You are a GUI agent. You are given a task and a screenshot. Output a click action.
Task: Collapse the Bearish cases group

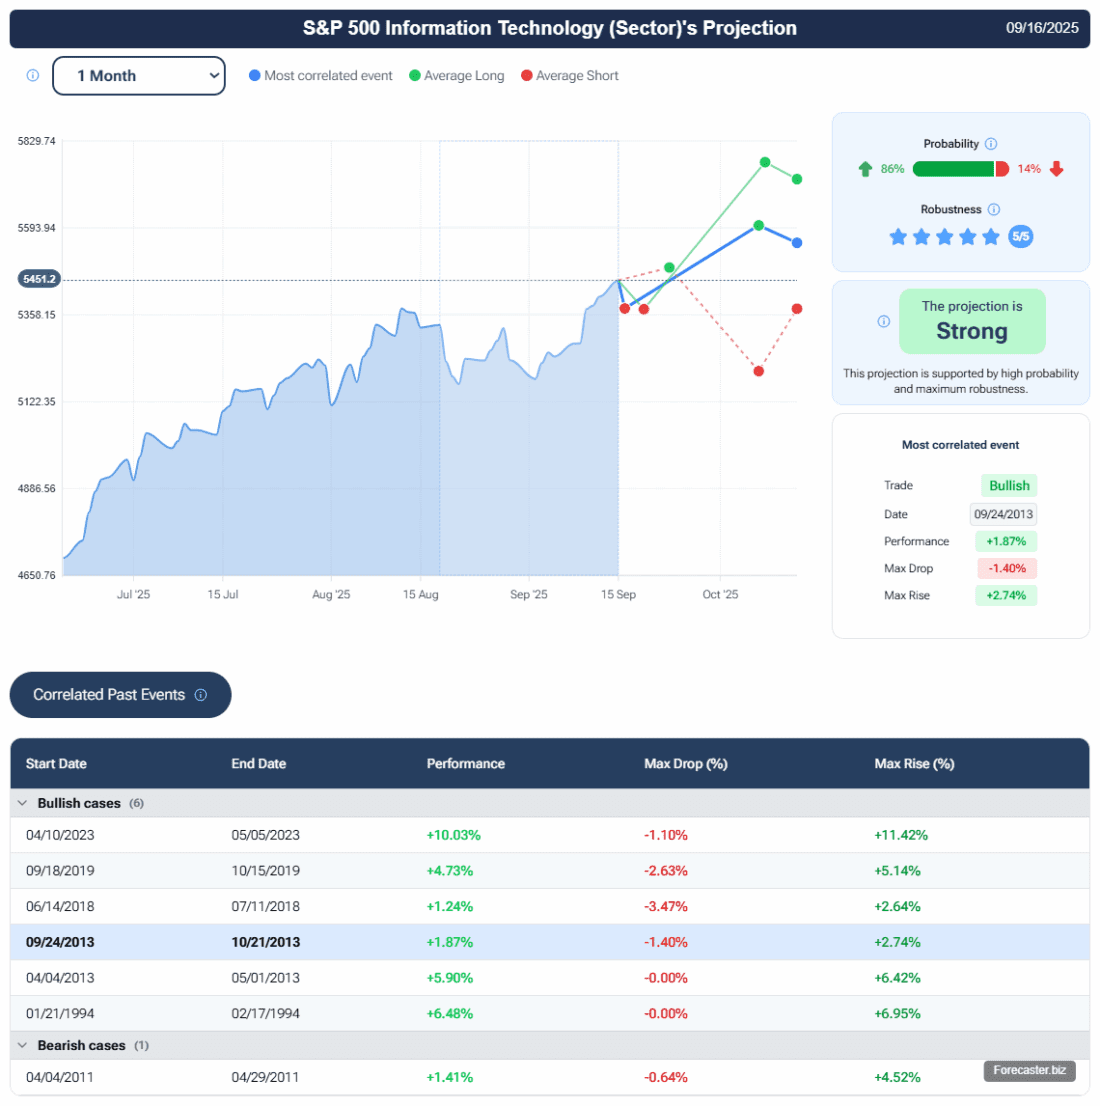[x=23, y=1045]
